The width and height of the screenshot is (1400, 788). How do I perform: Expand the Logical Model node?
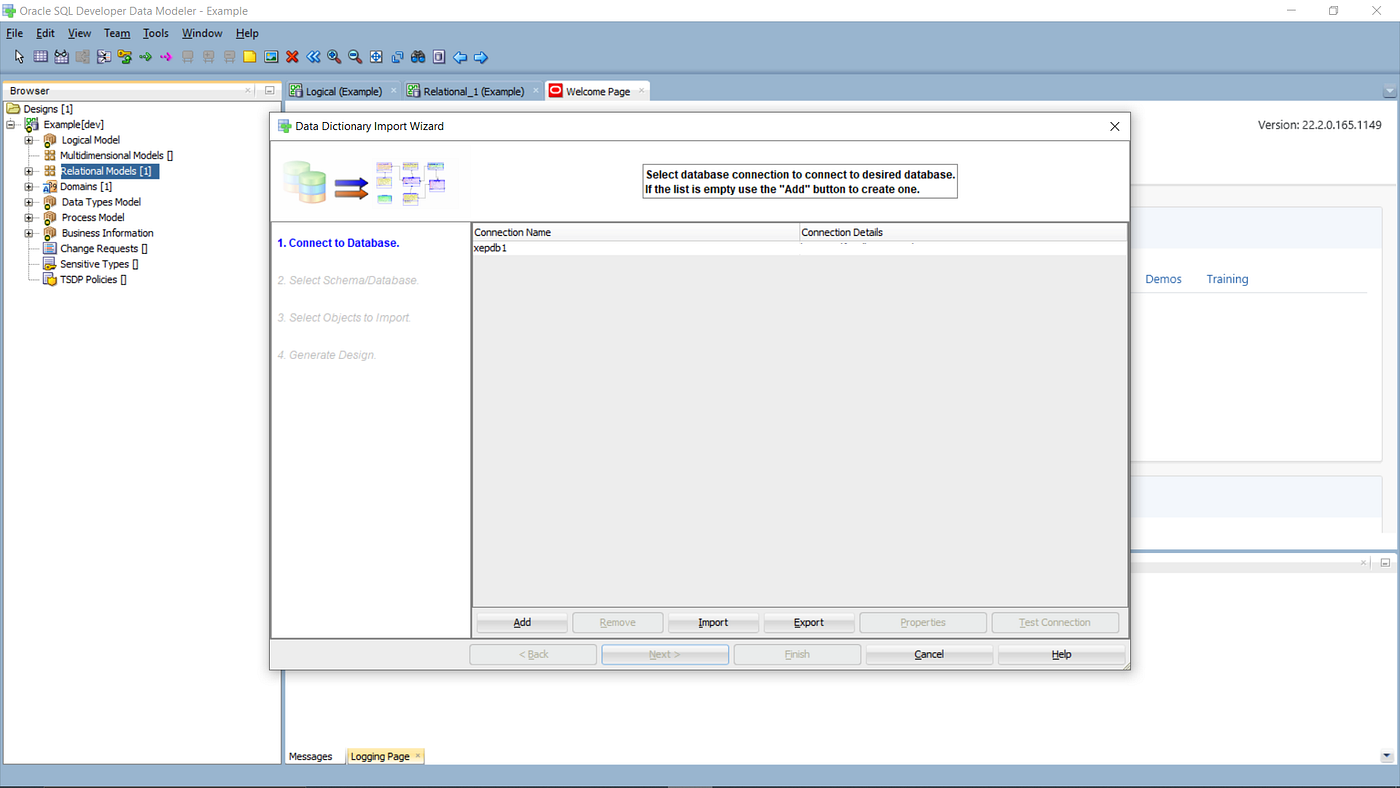tap(29, 140)
